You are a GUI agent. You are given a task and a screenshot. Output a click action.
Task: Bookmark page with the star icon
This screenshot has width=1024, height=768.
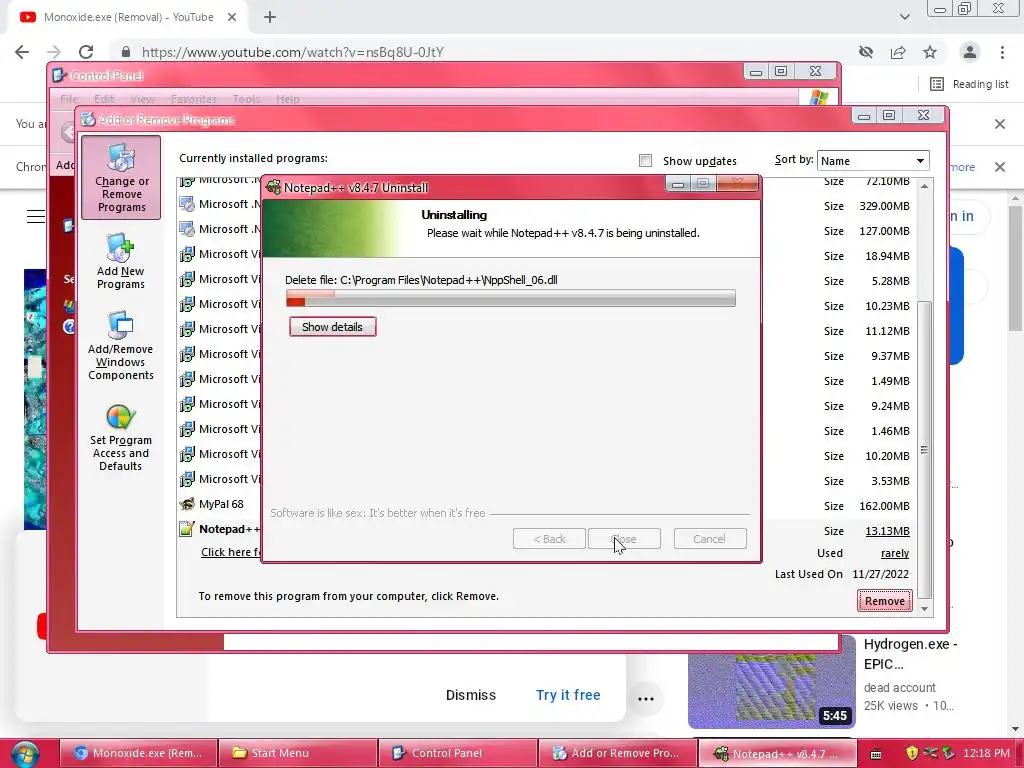pyautogui.click(x=930, y=52)
